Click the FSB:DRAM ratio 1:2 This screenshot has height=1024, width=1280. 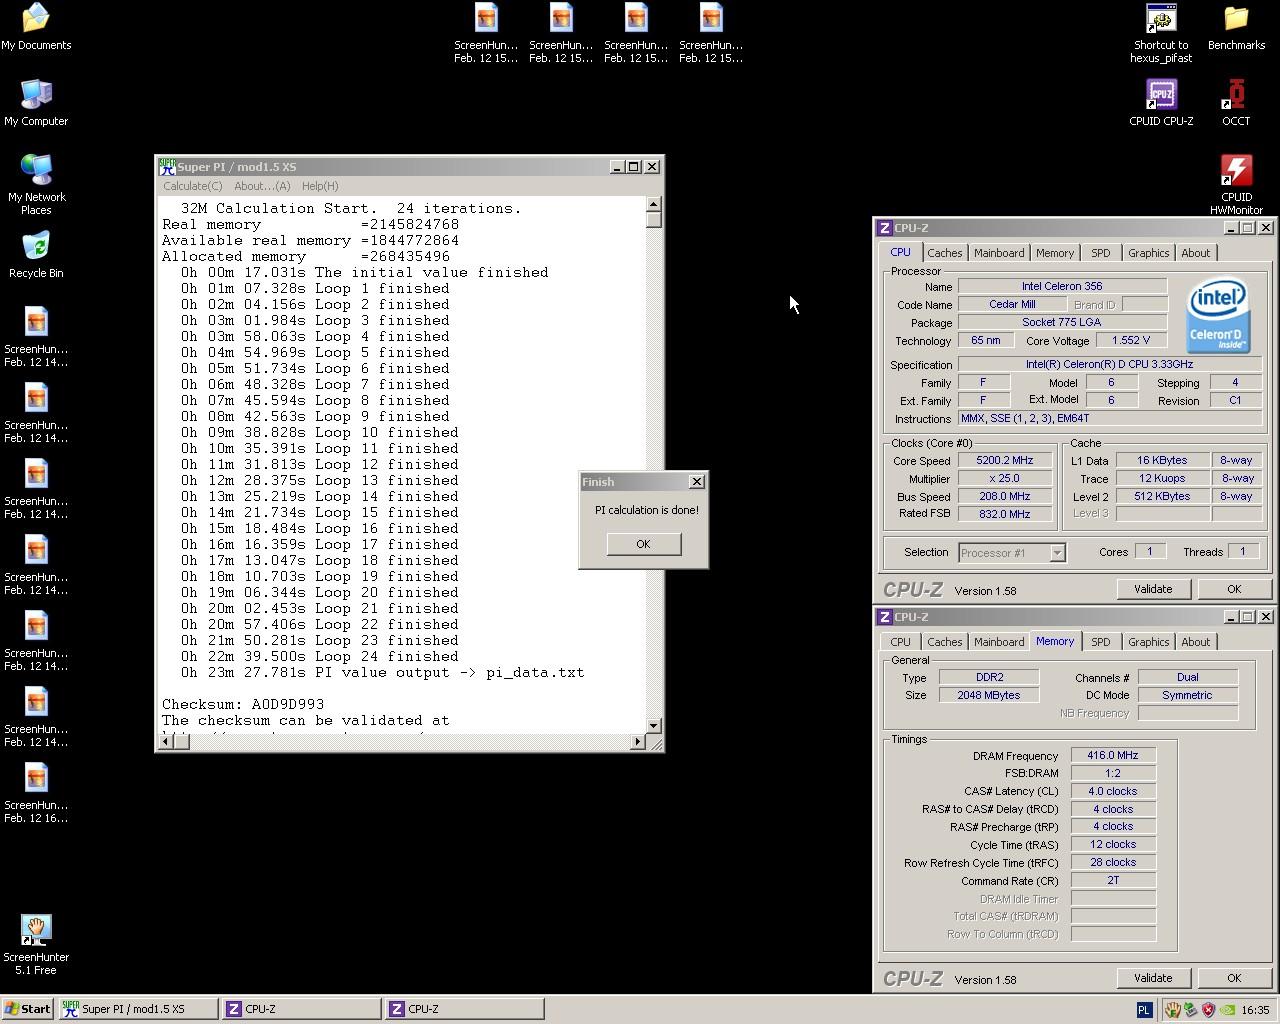[x=1113, y=774]
